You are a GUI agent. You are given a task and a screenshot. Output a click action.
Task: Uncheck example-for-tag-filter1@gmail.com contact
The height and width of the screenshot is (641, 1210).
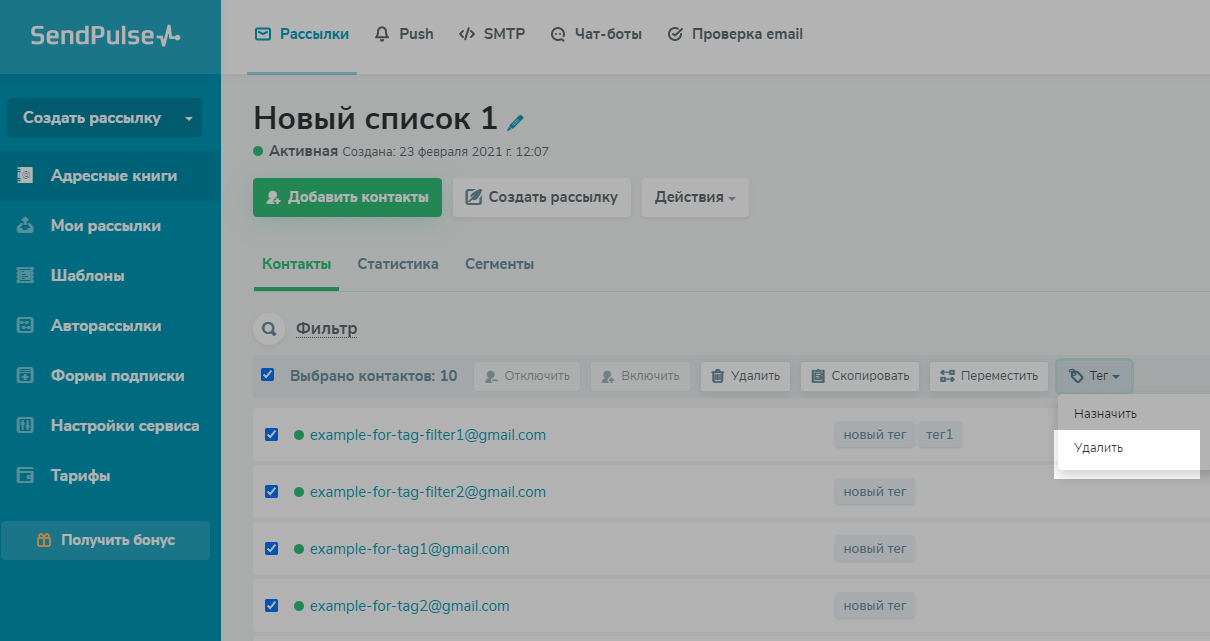[x=271, y=435]
